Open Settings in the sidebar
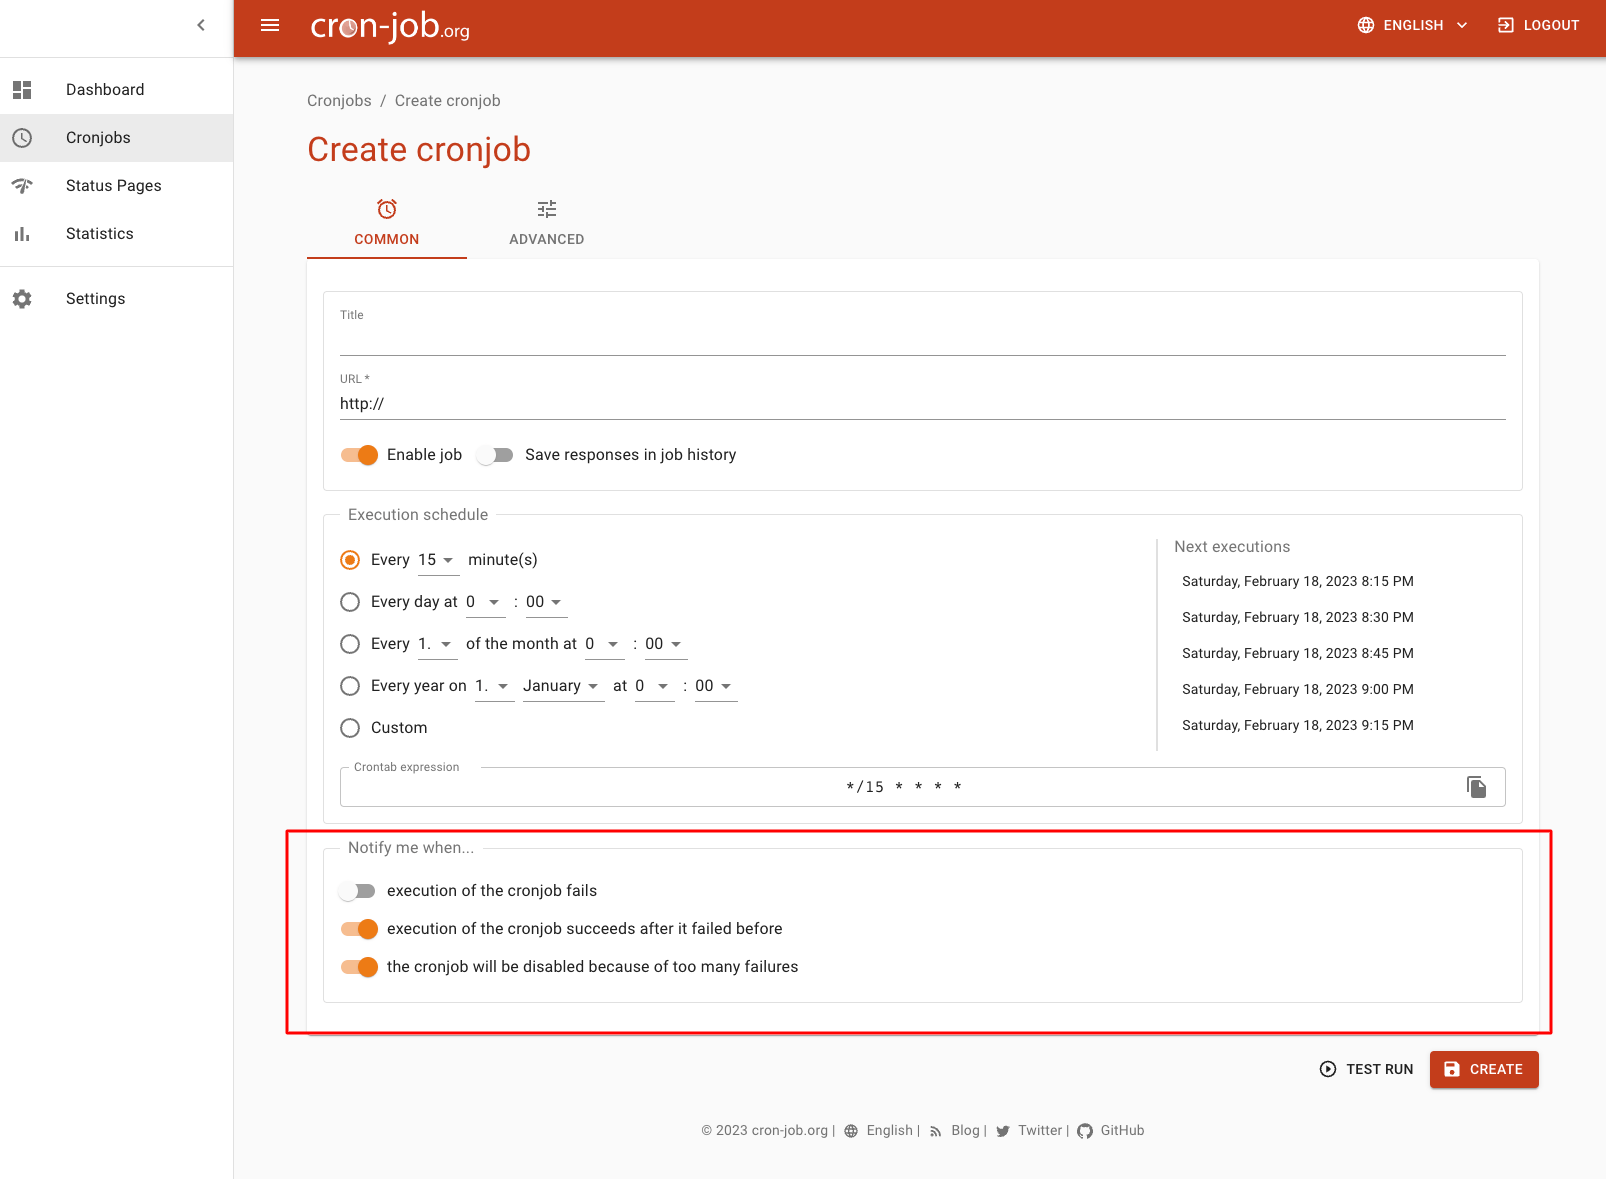The height and width of the screenshot is (1179, 1606). point(116,299)
